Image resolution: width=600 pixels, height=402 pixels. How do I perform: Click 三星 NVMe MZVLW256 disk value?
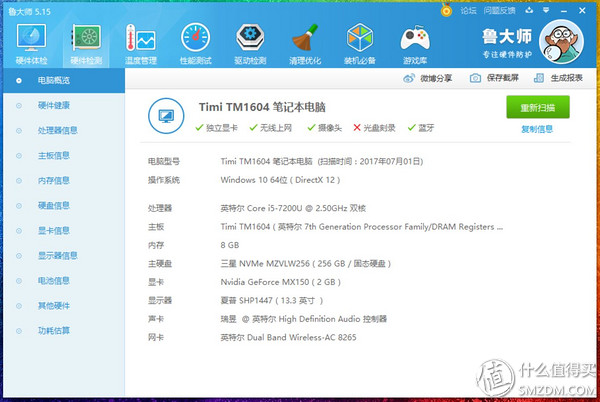tap(305, 264)
